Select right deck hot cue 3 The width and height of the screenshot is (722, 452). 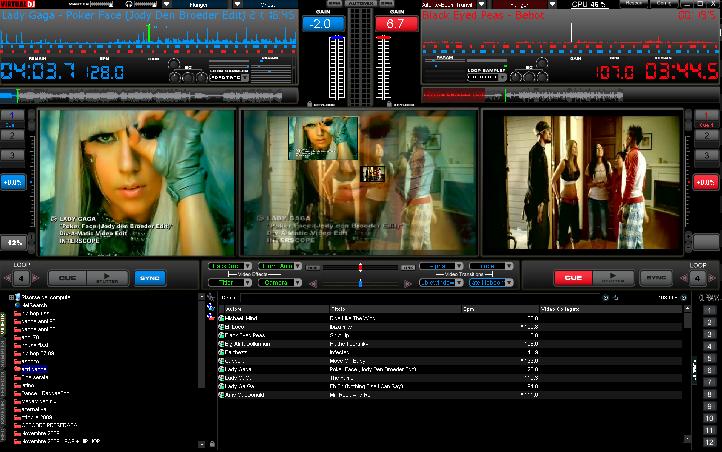pyautogui.click(x=706, y=155)
